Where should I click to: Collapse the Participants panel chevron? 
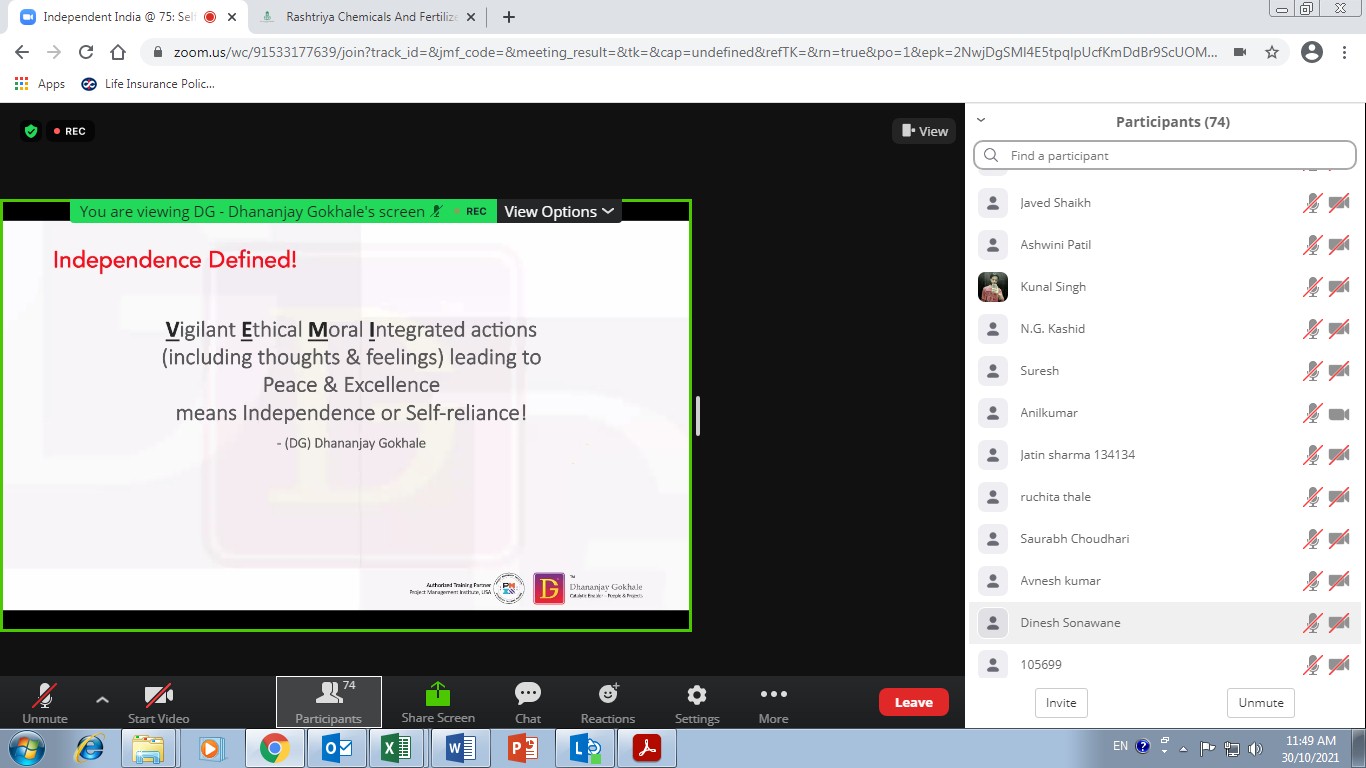tap(981, 120)
